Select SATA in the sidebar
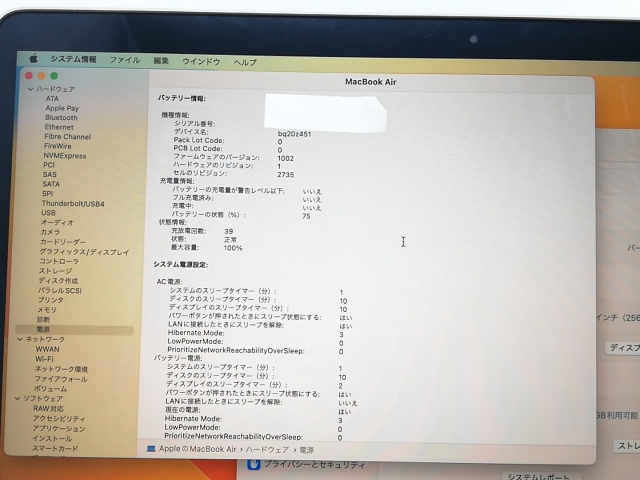The width and height of the screenshot is (640, 480). (51, 184)
